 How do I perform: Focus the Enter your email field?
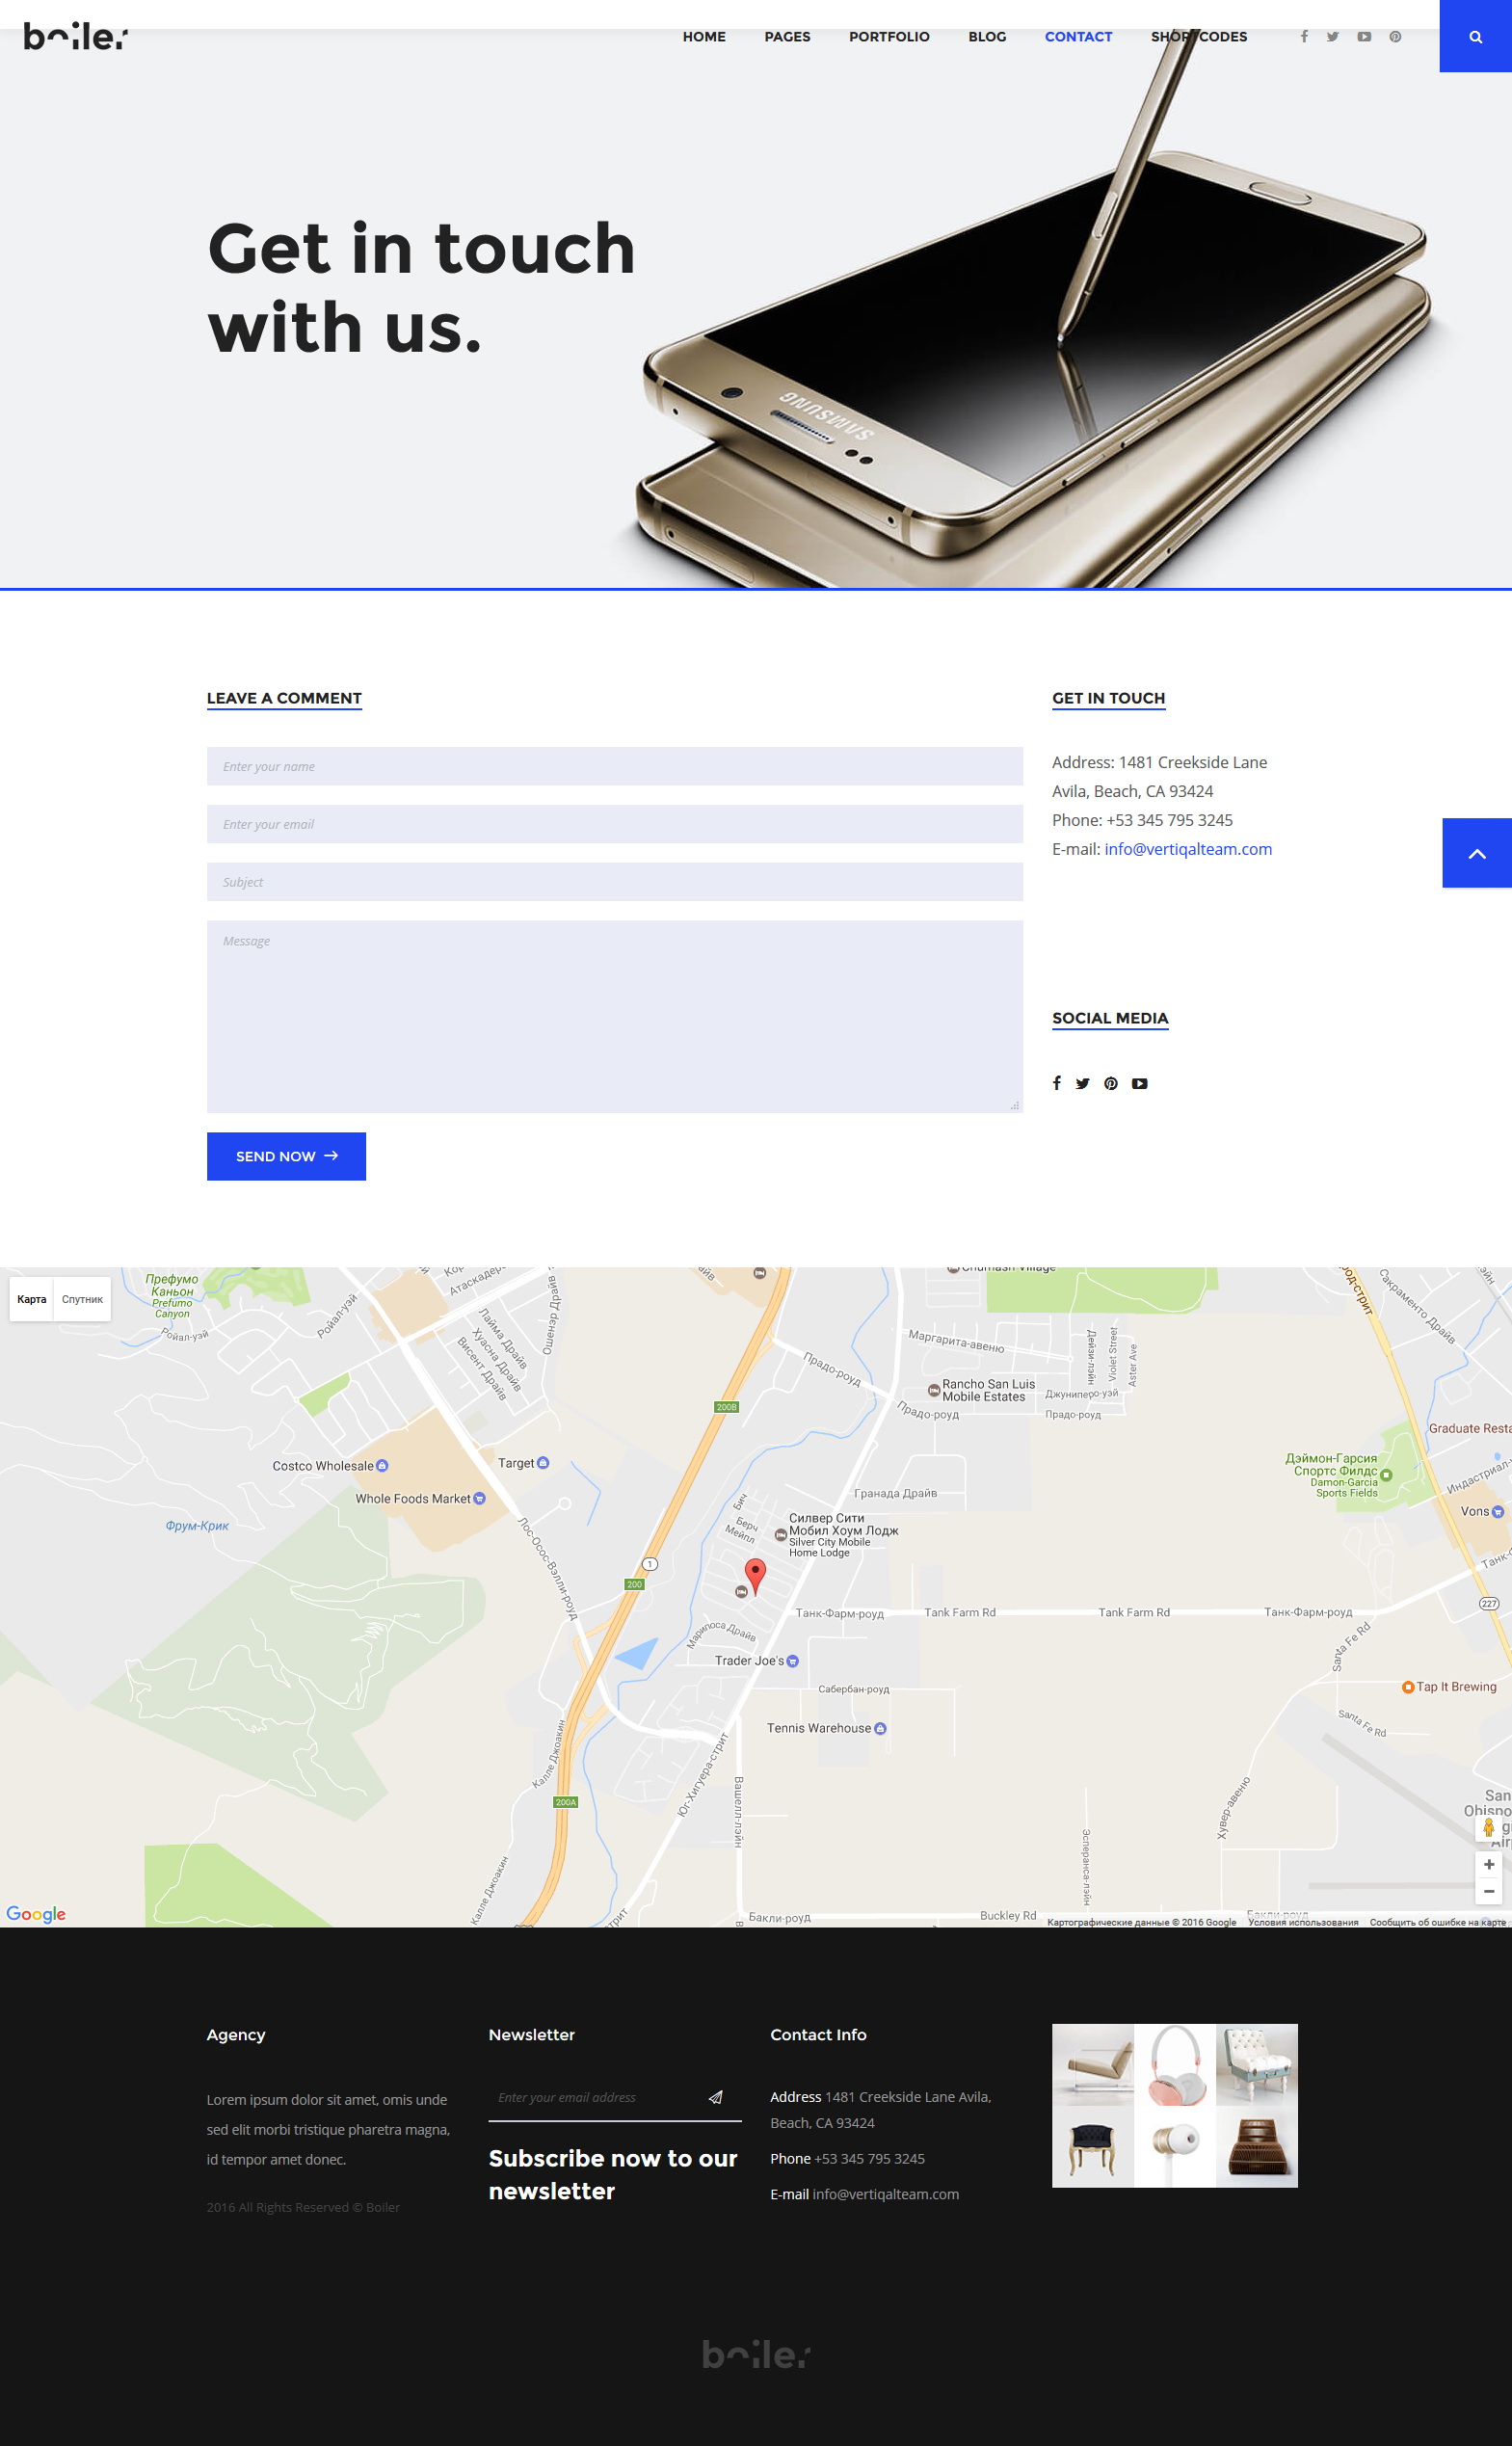tap(615, 824)
